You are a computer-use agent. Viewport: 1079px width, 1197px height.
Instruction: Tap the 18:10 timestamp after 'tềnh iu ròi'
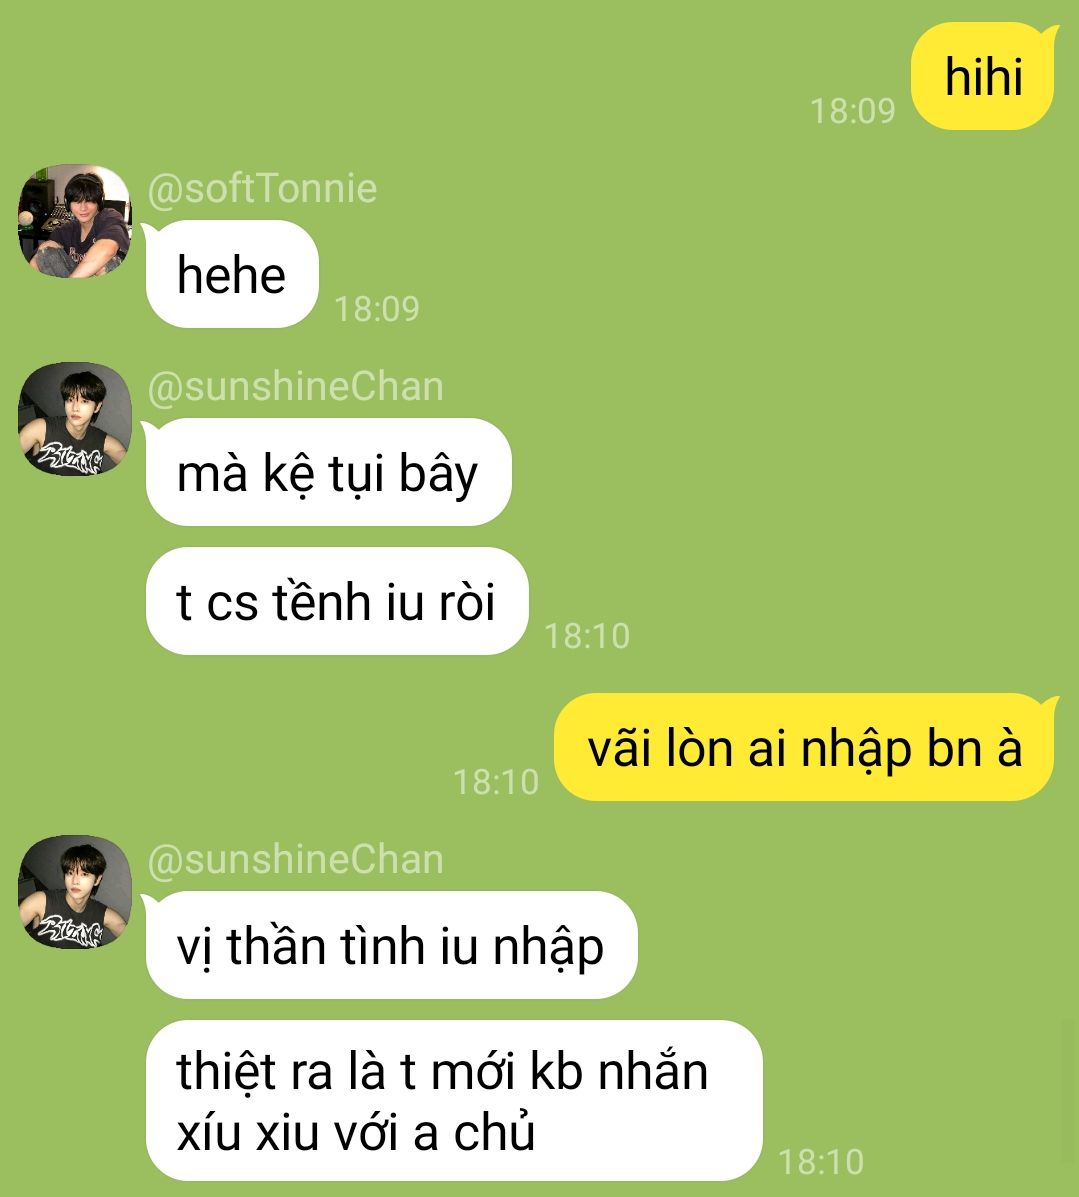click(x=587, y=636)
